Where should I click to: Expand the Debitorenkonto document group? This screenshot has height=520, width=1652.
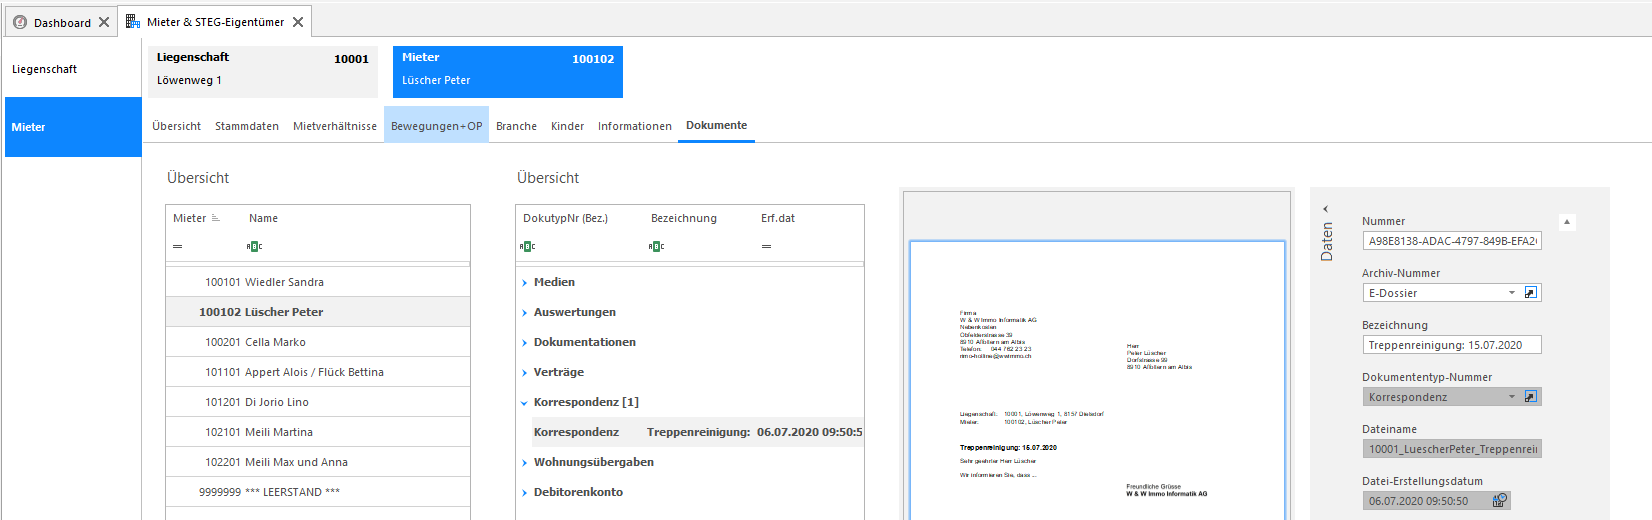pos(524,493)
